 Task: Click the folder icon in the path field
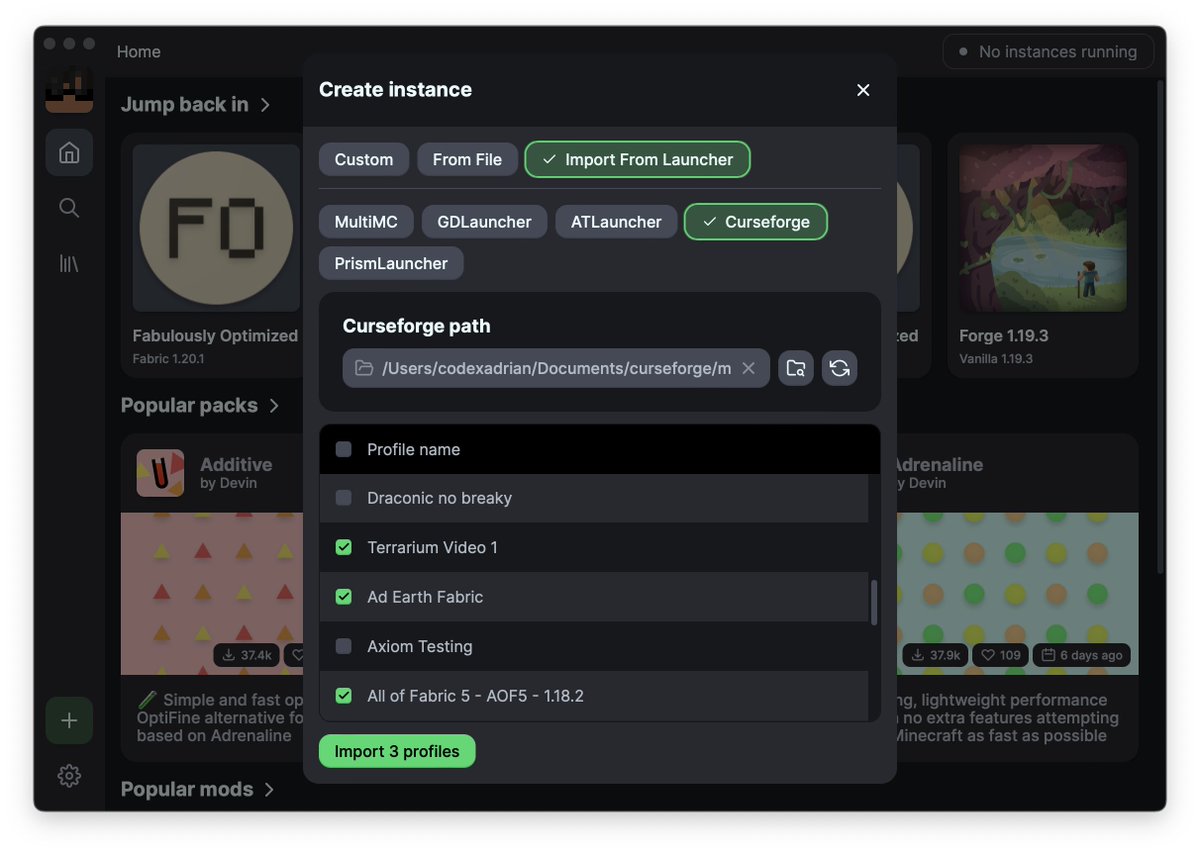click(x=364, y=368)
